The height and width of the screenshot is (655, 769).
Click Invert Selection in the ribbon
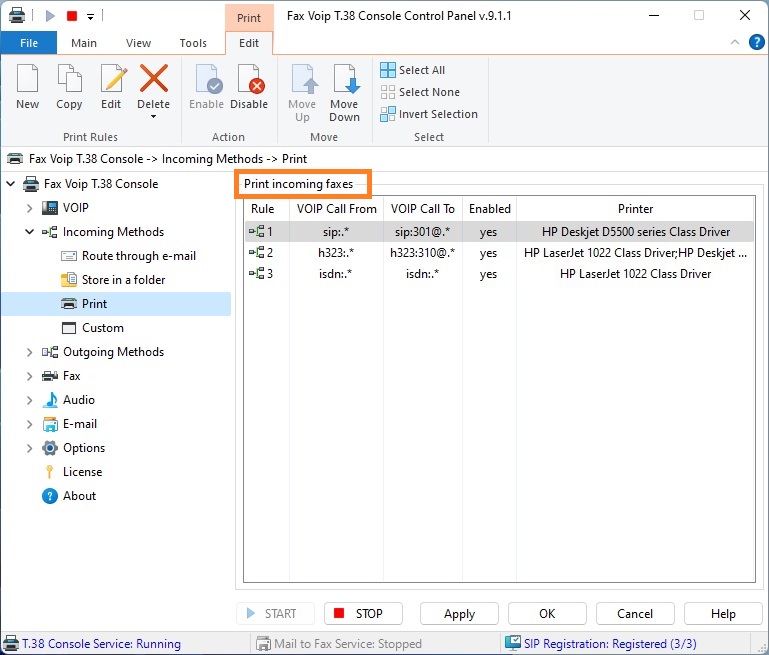[429, 114]
